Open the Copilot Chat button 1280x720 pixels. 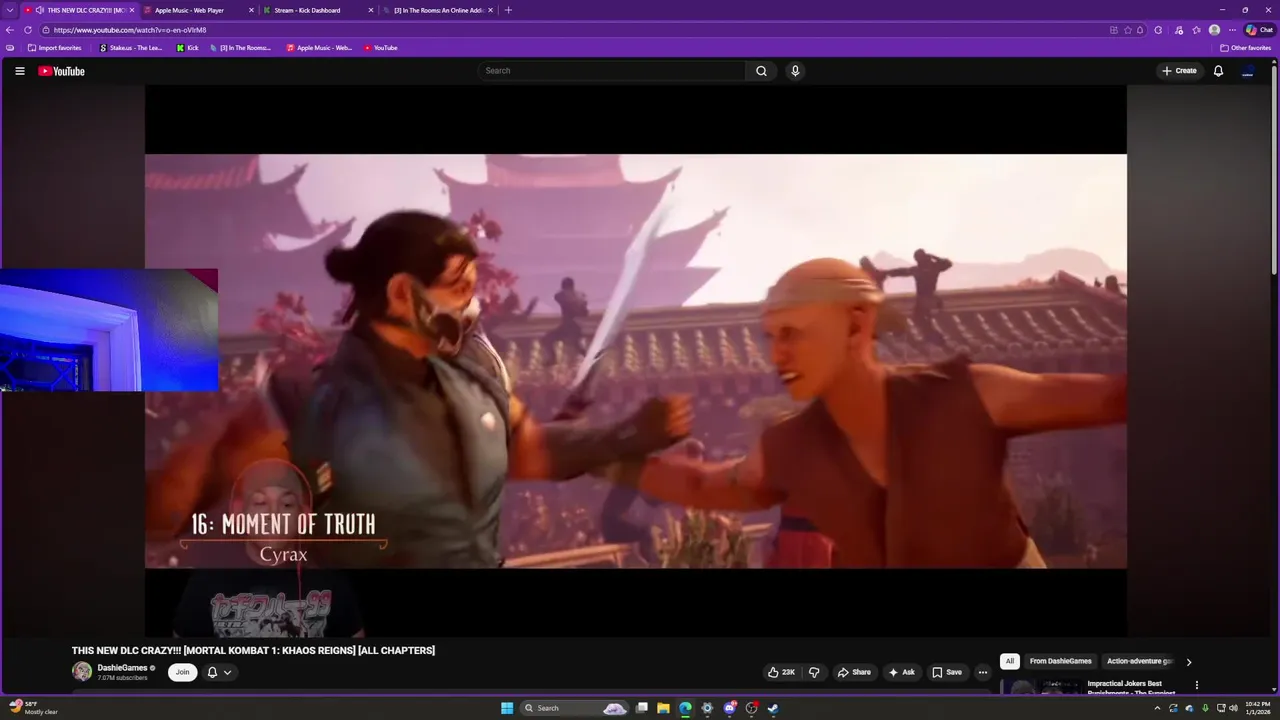pyautogui.click(x=1259, y=30)
